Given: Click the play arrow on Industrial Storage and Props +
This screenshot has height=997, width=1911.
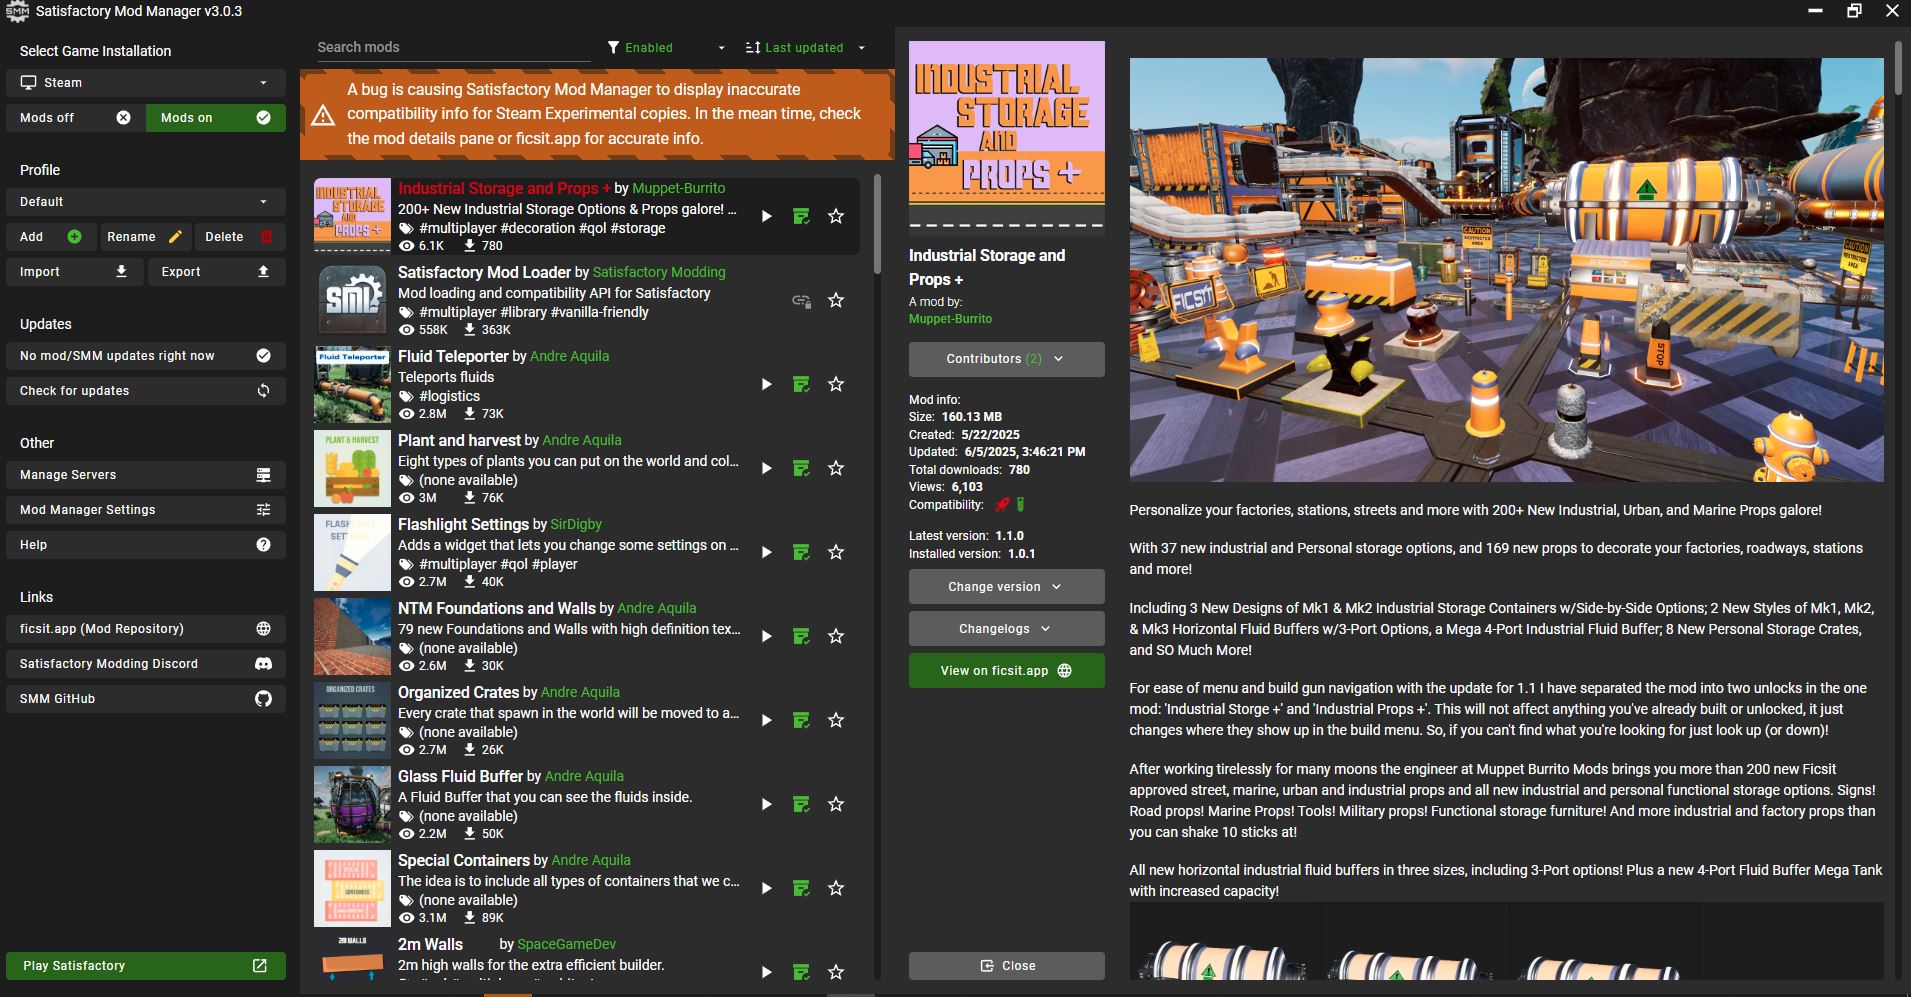Looking at the screenshot, I should pyautogui.click(x=767, y=216).
